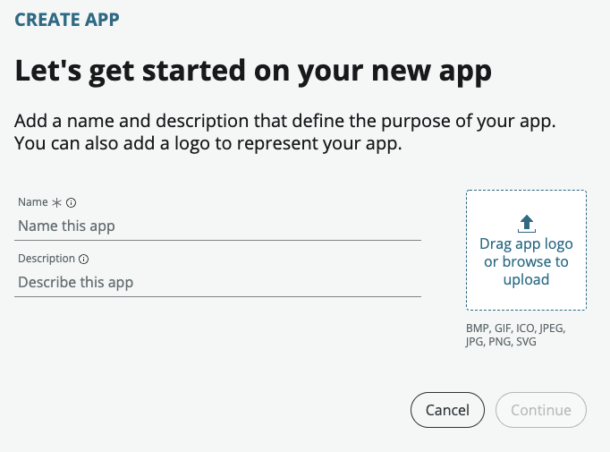610x452 pixels.
Task: Focus the 'Describe this app' text field
Action: (218, 282)
